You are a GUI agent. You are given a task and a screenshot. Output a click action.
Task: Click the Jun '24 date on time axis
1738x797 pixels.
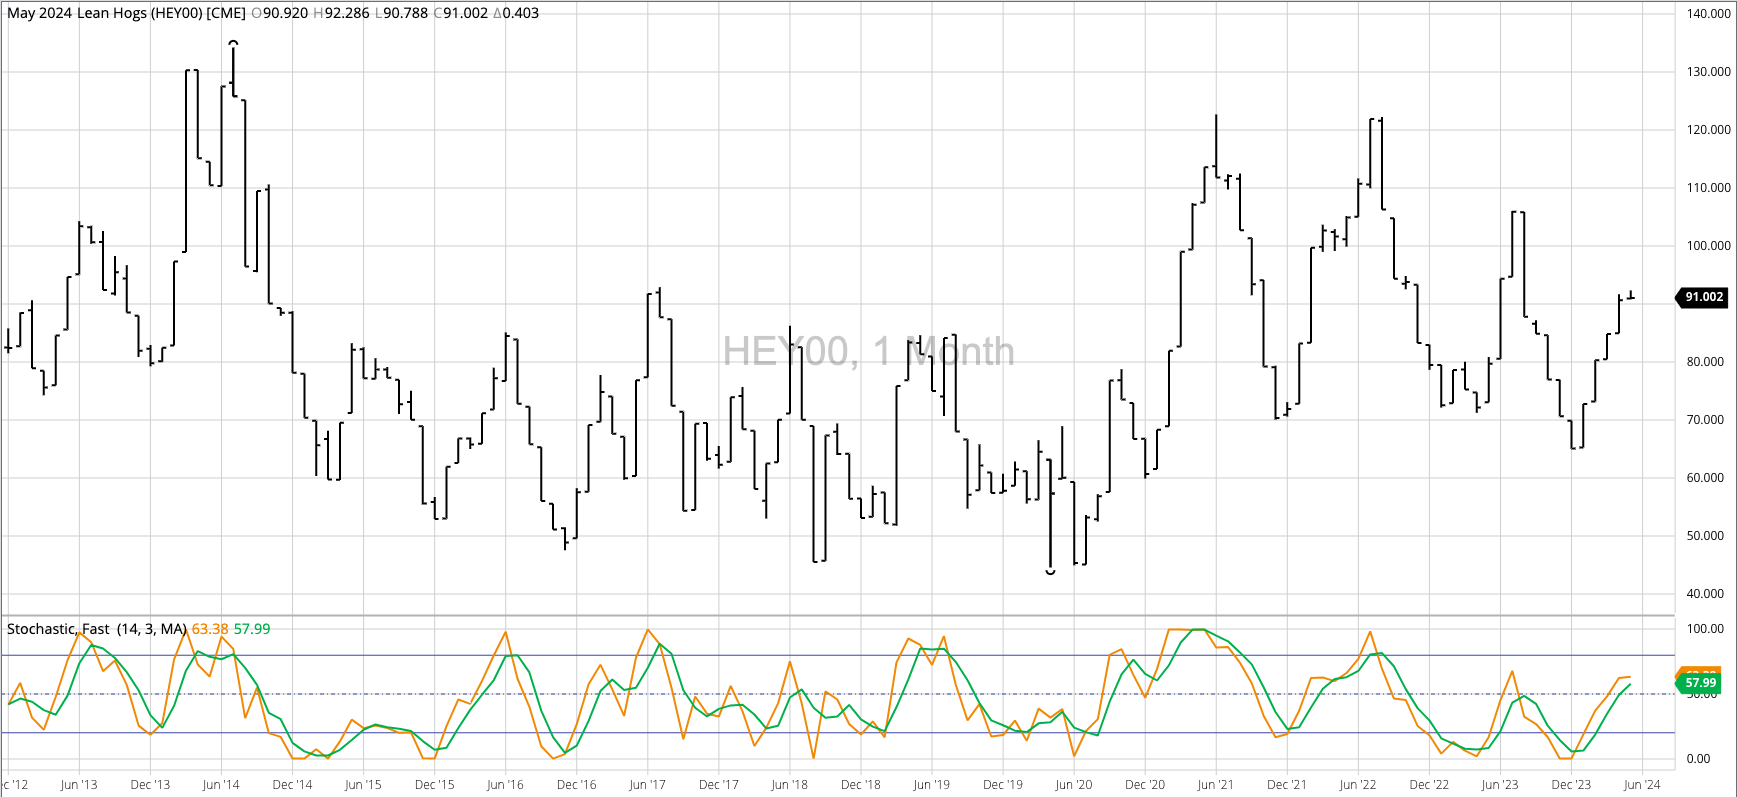[x=1641, y=785]
